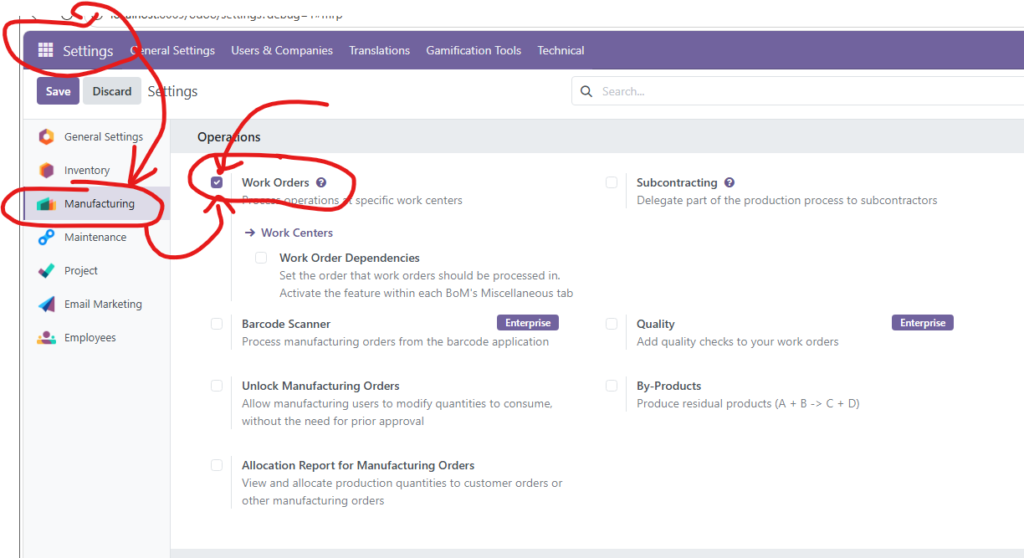This screenshot has height=558, width=1024.
Task: Click the Inventory module icon
Action: point(46,170)
